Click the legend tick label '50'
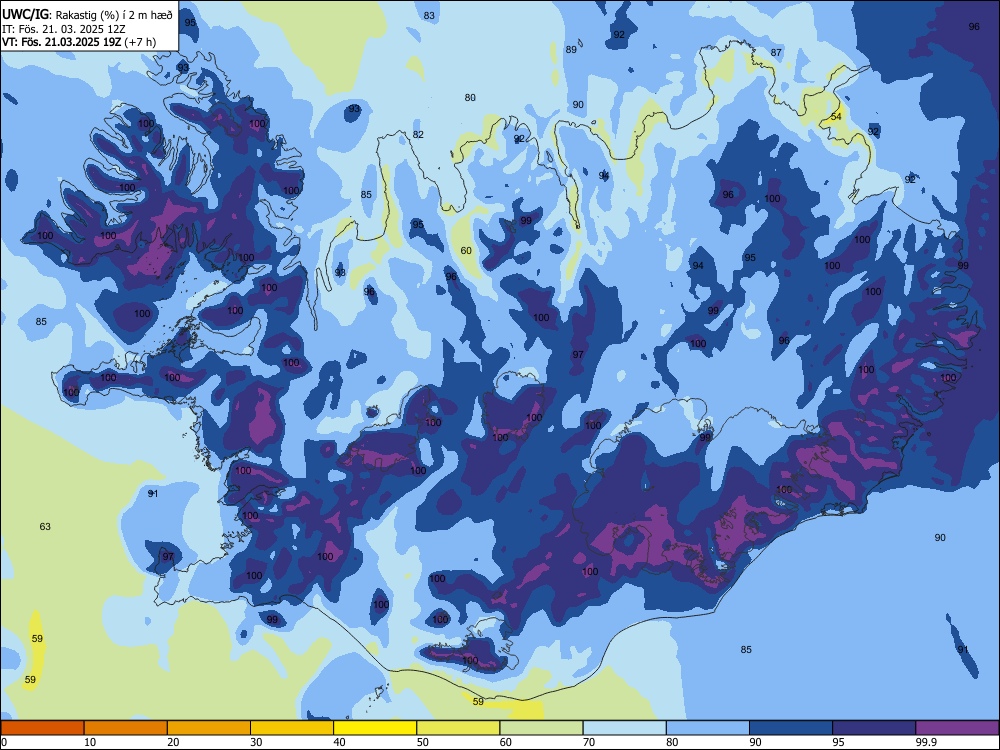Screen dimensions: 1000x750 point(423,742)
